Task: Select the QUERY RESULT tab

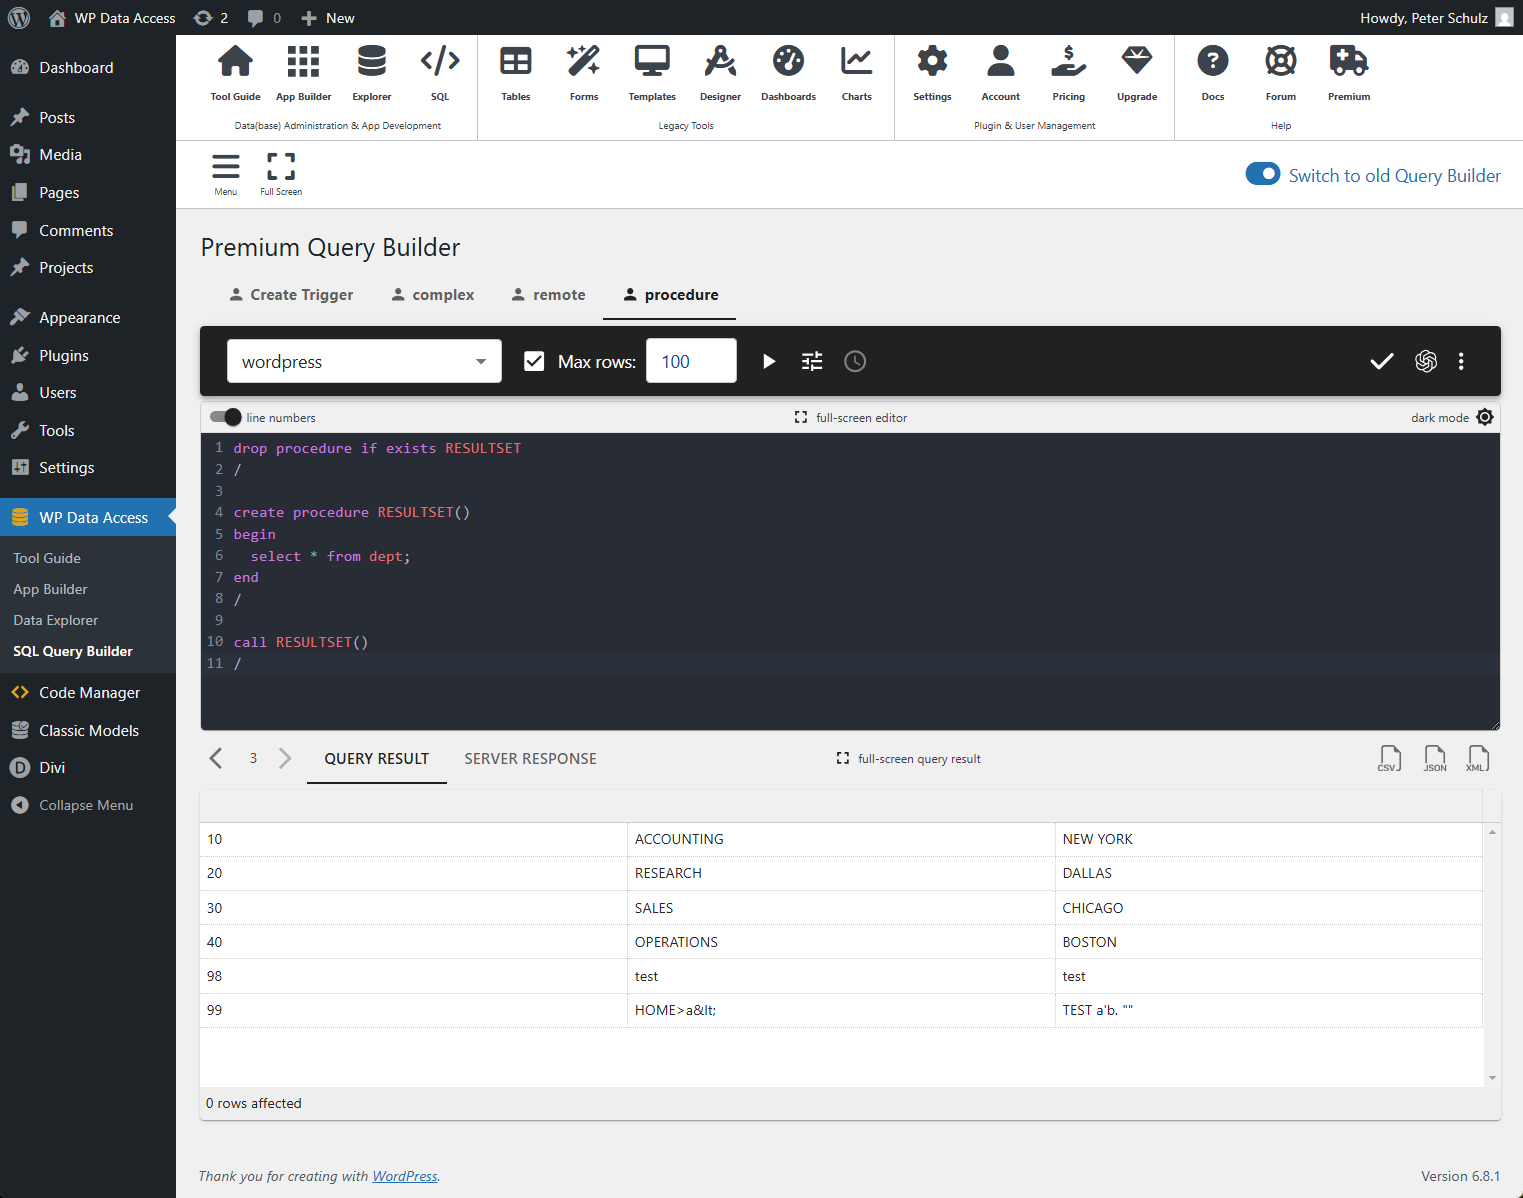Action: point(377,759)
